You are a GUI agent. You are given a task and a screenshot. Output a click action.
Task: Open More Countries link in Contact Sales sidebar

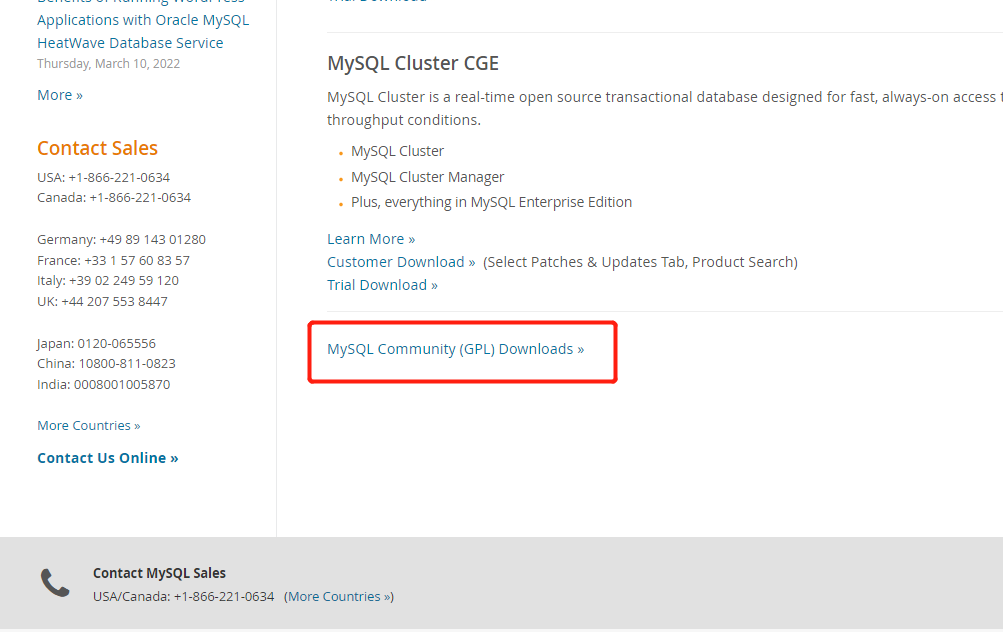click(89, 425)
